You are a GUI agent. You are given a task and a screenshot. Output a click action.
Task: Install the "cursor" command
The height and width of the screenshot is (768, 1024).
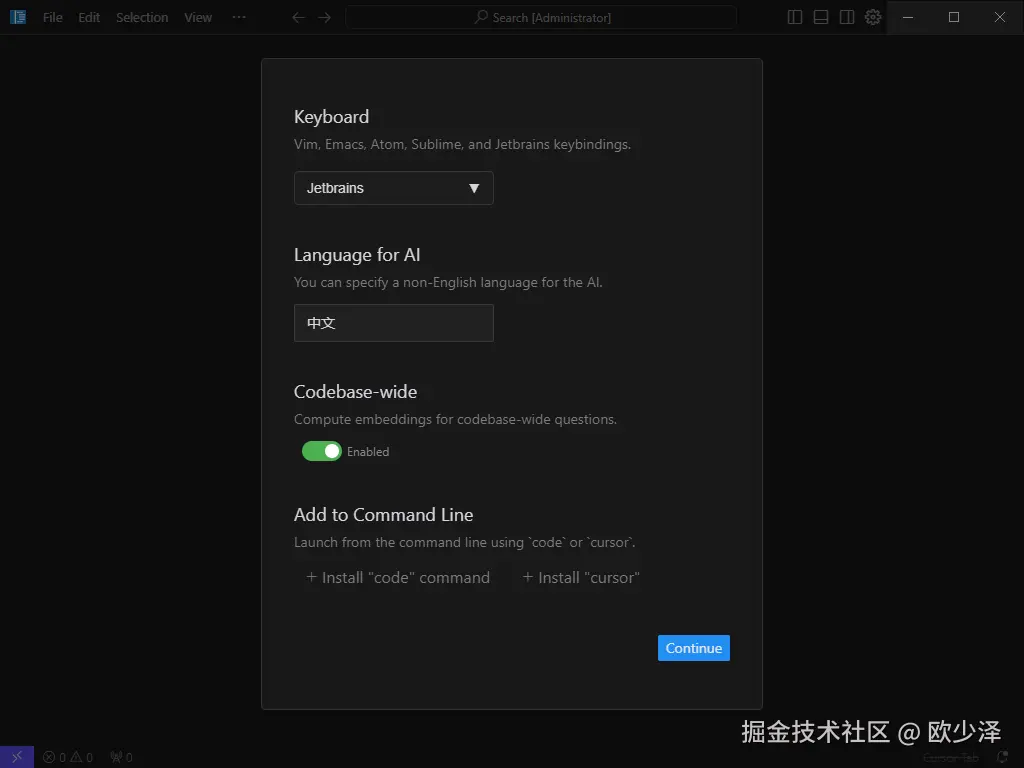click(581, 577)
